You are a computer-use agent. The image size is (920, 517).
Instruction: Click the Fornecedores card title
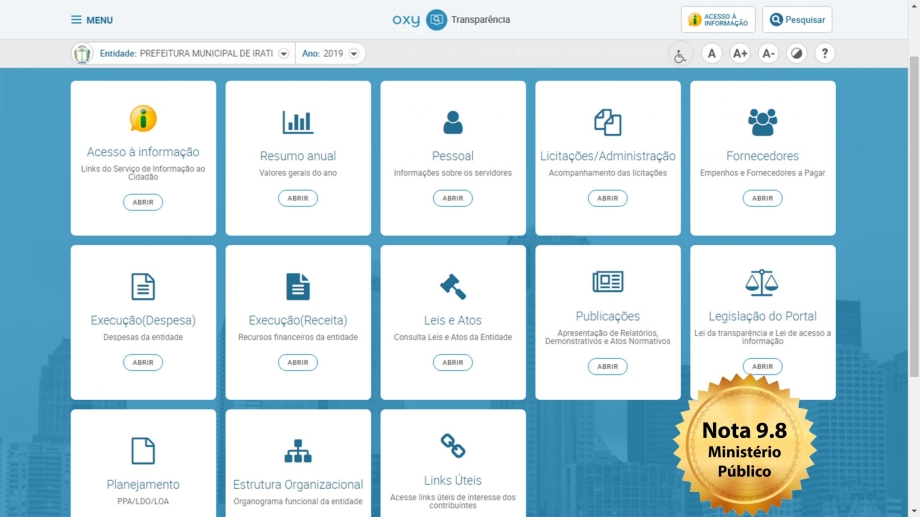click(x=762, y=156)
